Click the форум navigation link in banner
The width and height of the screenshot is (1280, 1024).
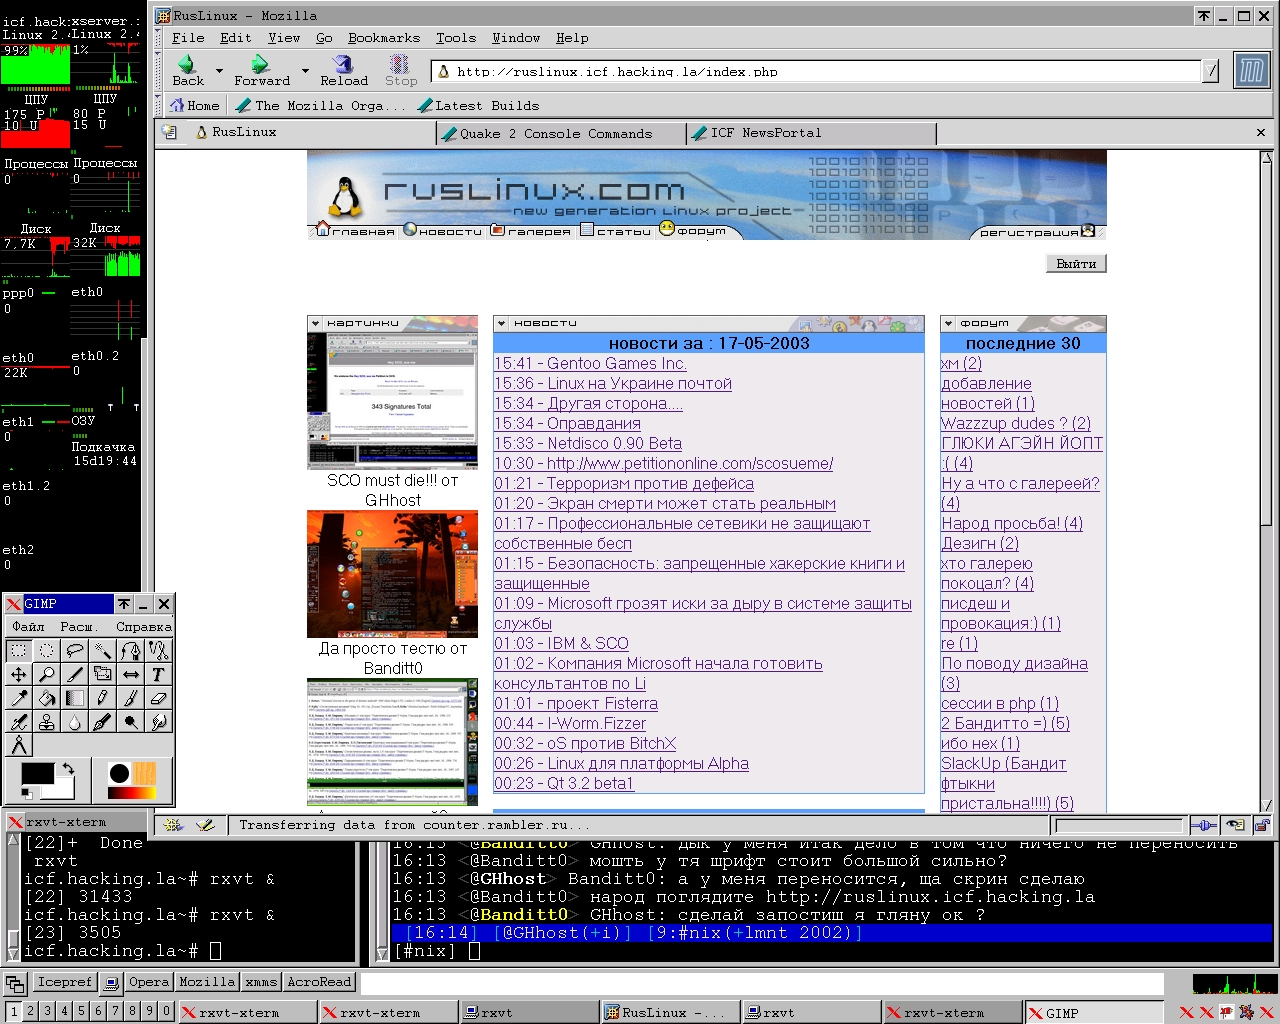coord(692,230)
